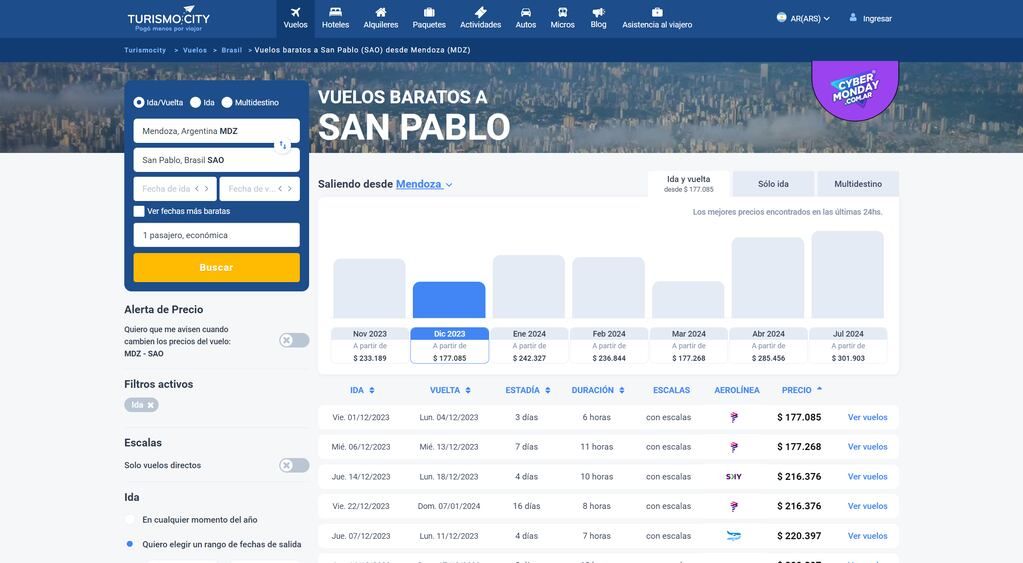The width and height of the screenshot is (1023, 563).
Task: Open Actividades ticket icon in navbar
Action: [480, 13]
